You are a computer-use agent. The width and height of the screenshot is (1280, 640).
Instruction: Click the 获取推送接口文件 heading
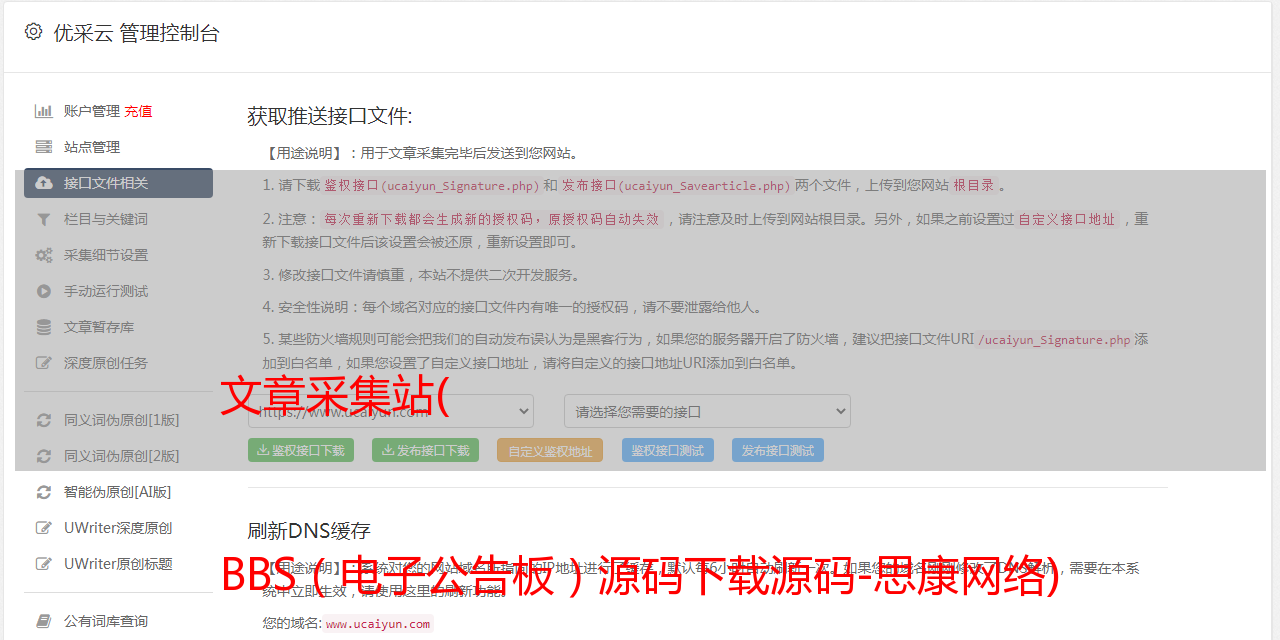point(330,116)
